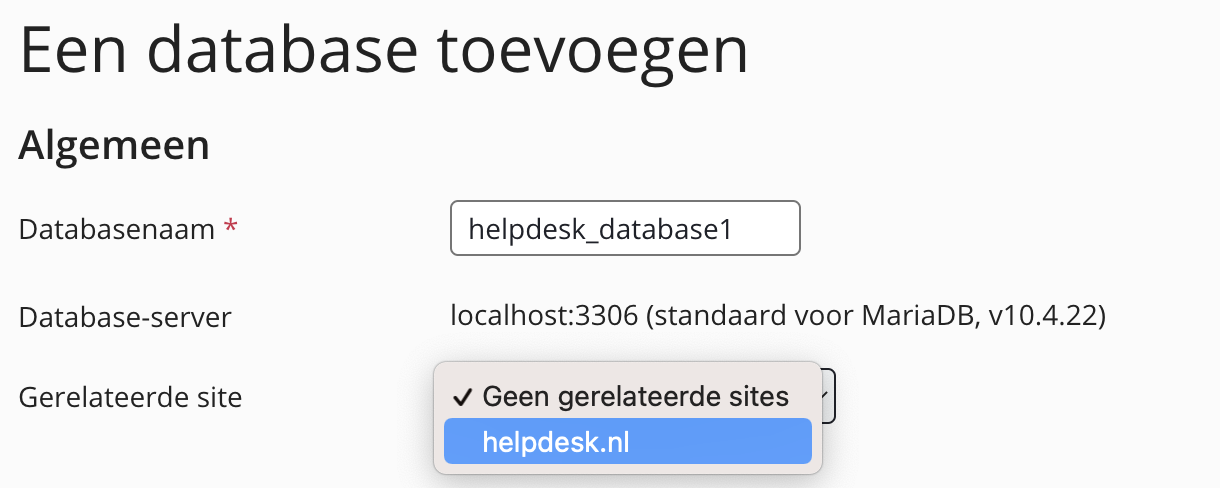Click the Databasenaam field label
Screen dimensions: 1220x488
pyautogui.click(x=117, y=229)
